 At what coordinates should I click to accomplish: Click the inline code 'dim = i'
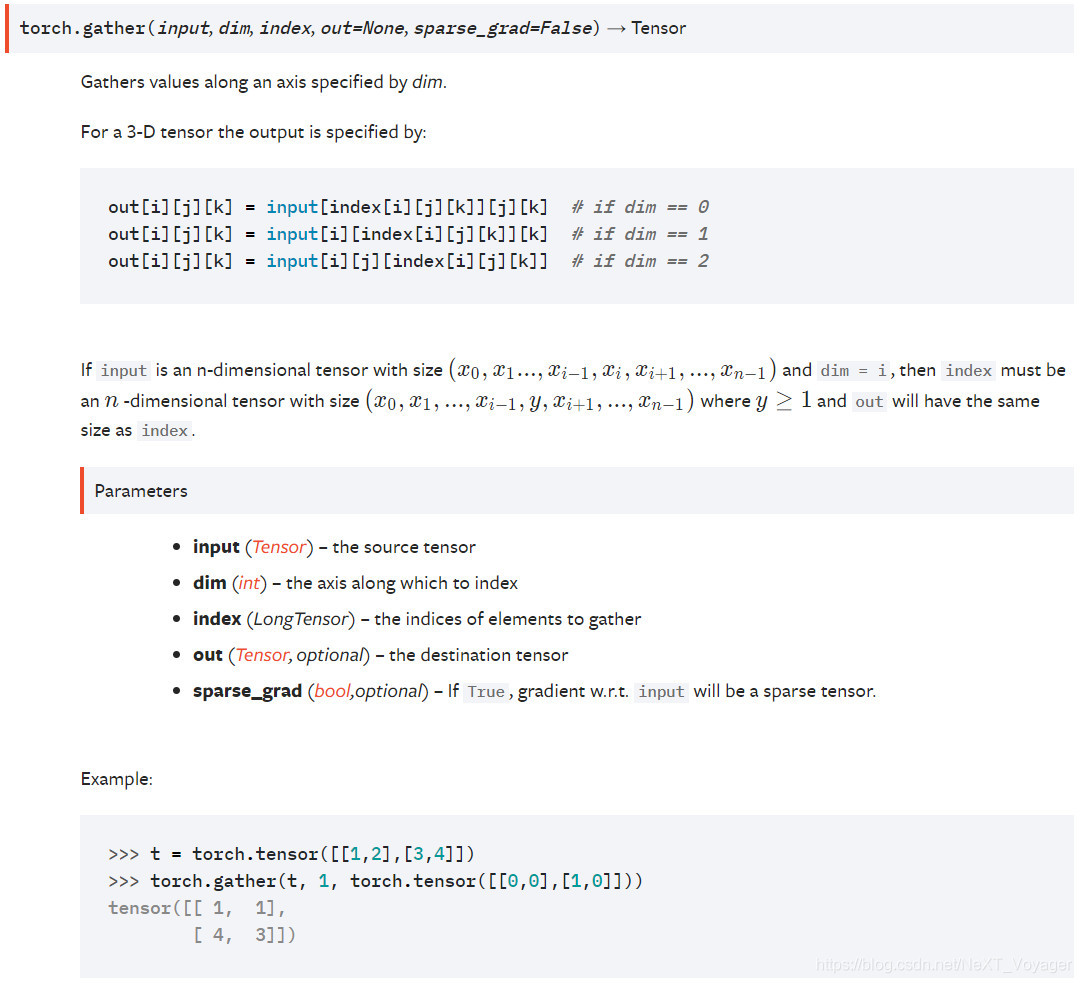[854, 371]
